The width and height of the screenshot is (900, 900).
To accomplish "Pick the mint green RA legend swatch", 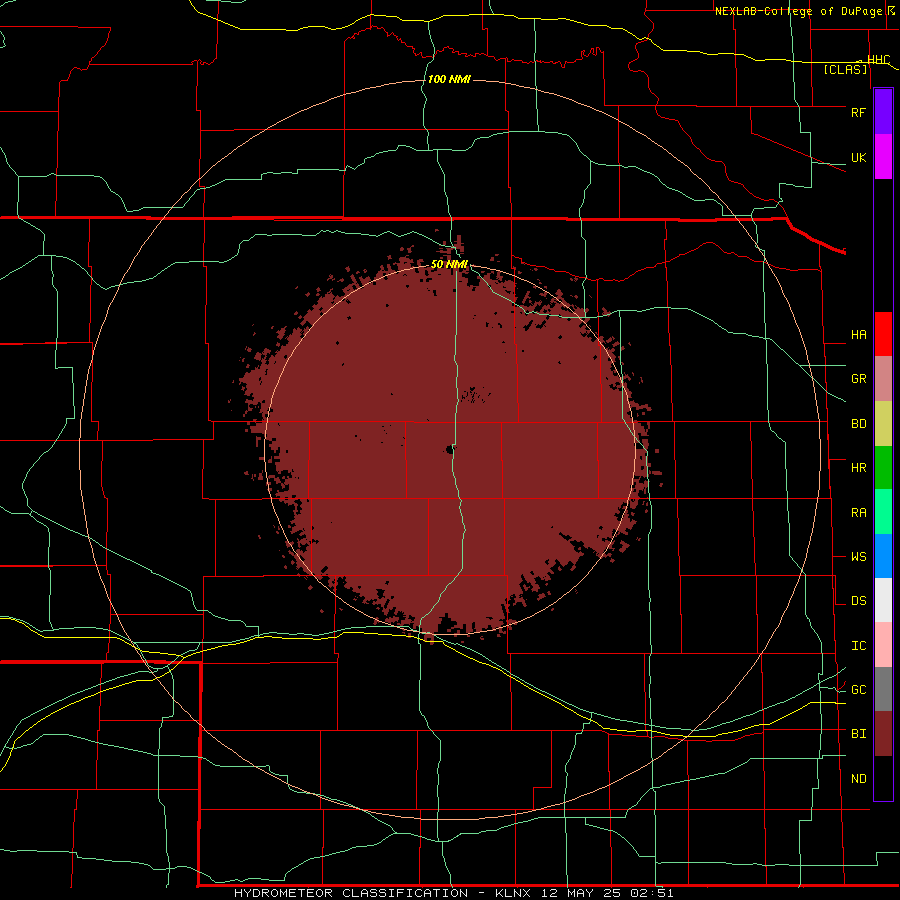I will (883, 512).
